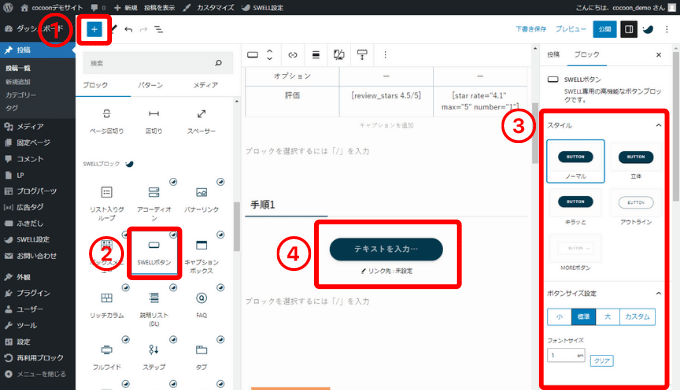Viewport: 680px width, 390px height.
Task: Select the 立体 button style
Action: pyautogui.click(x=636, y=161)
